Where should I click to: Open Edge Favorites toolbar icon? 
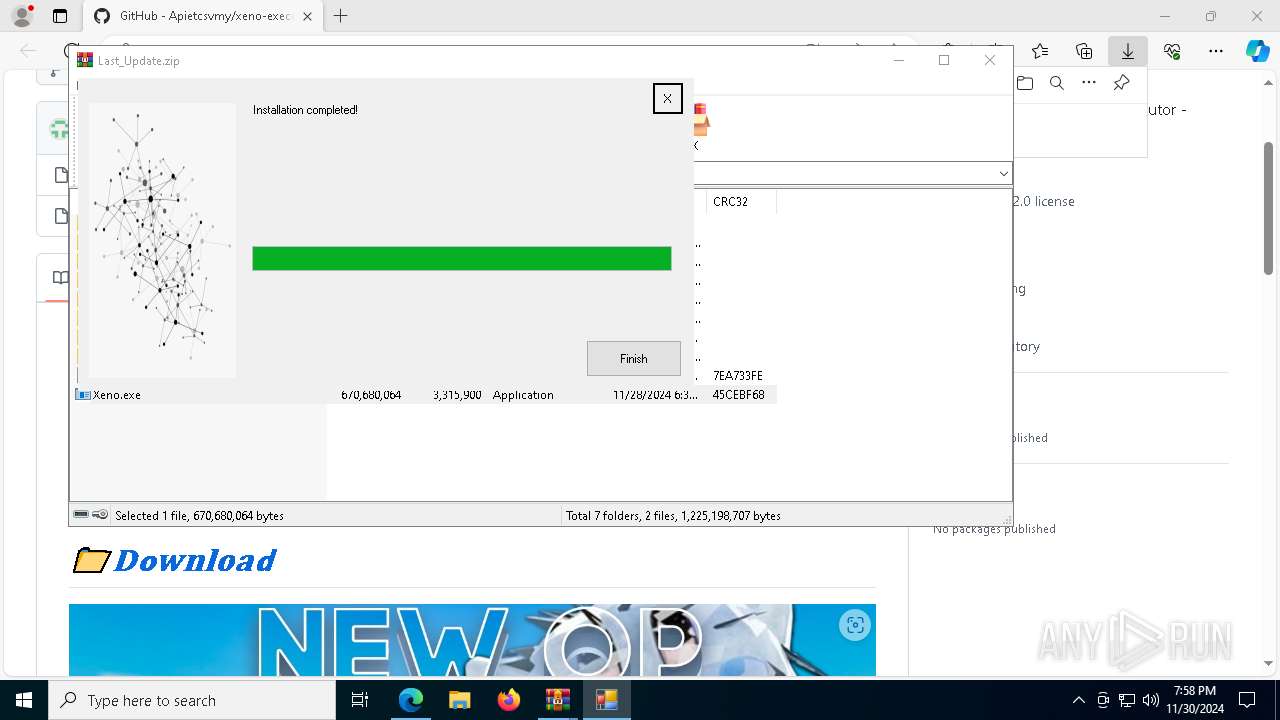(1041, 51)
